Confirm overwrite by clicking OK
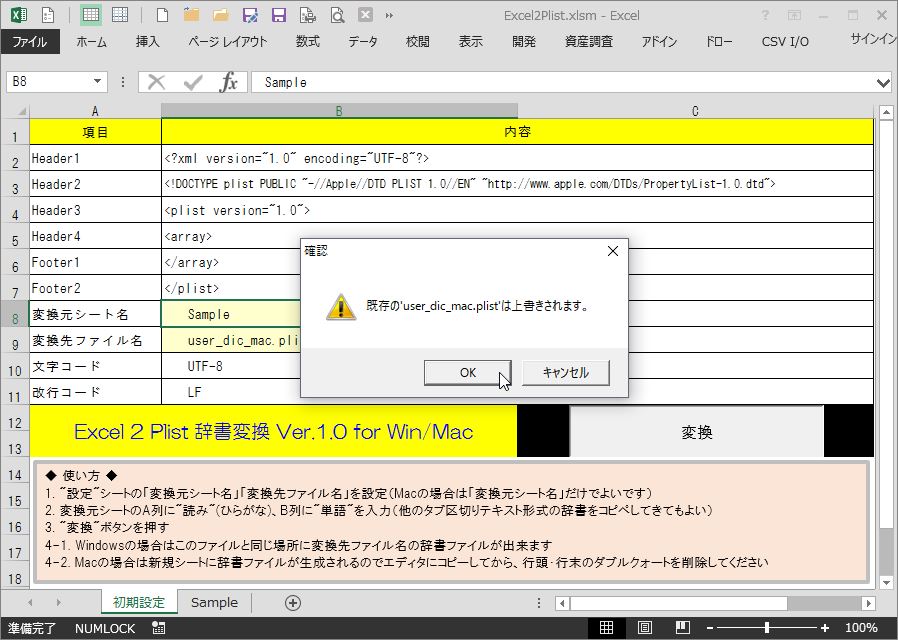This screenshot has width=898, height=640. 467,372
